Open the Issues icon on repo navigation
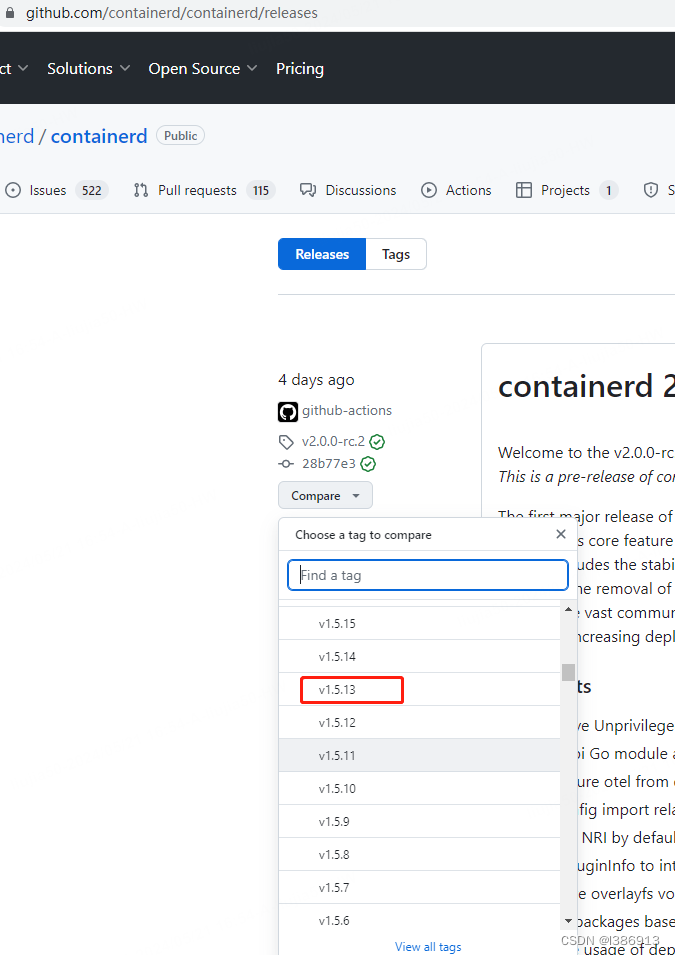The width and height of the screenshot is (675, 955). [x=11, y=190]
